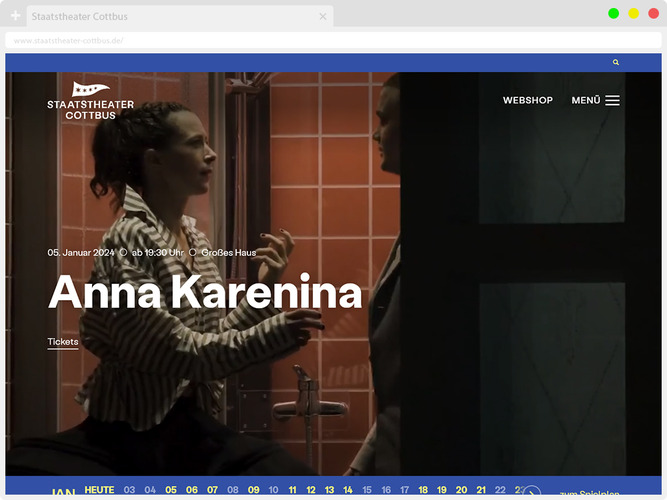Open the WEBSHOP menu item
The height and width of the screenshot is (500, 667).
point(527,100)
